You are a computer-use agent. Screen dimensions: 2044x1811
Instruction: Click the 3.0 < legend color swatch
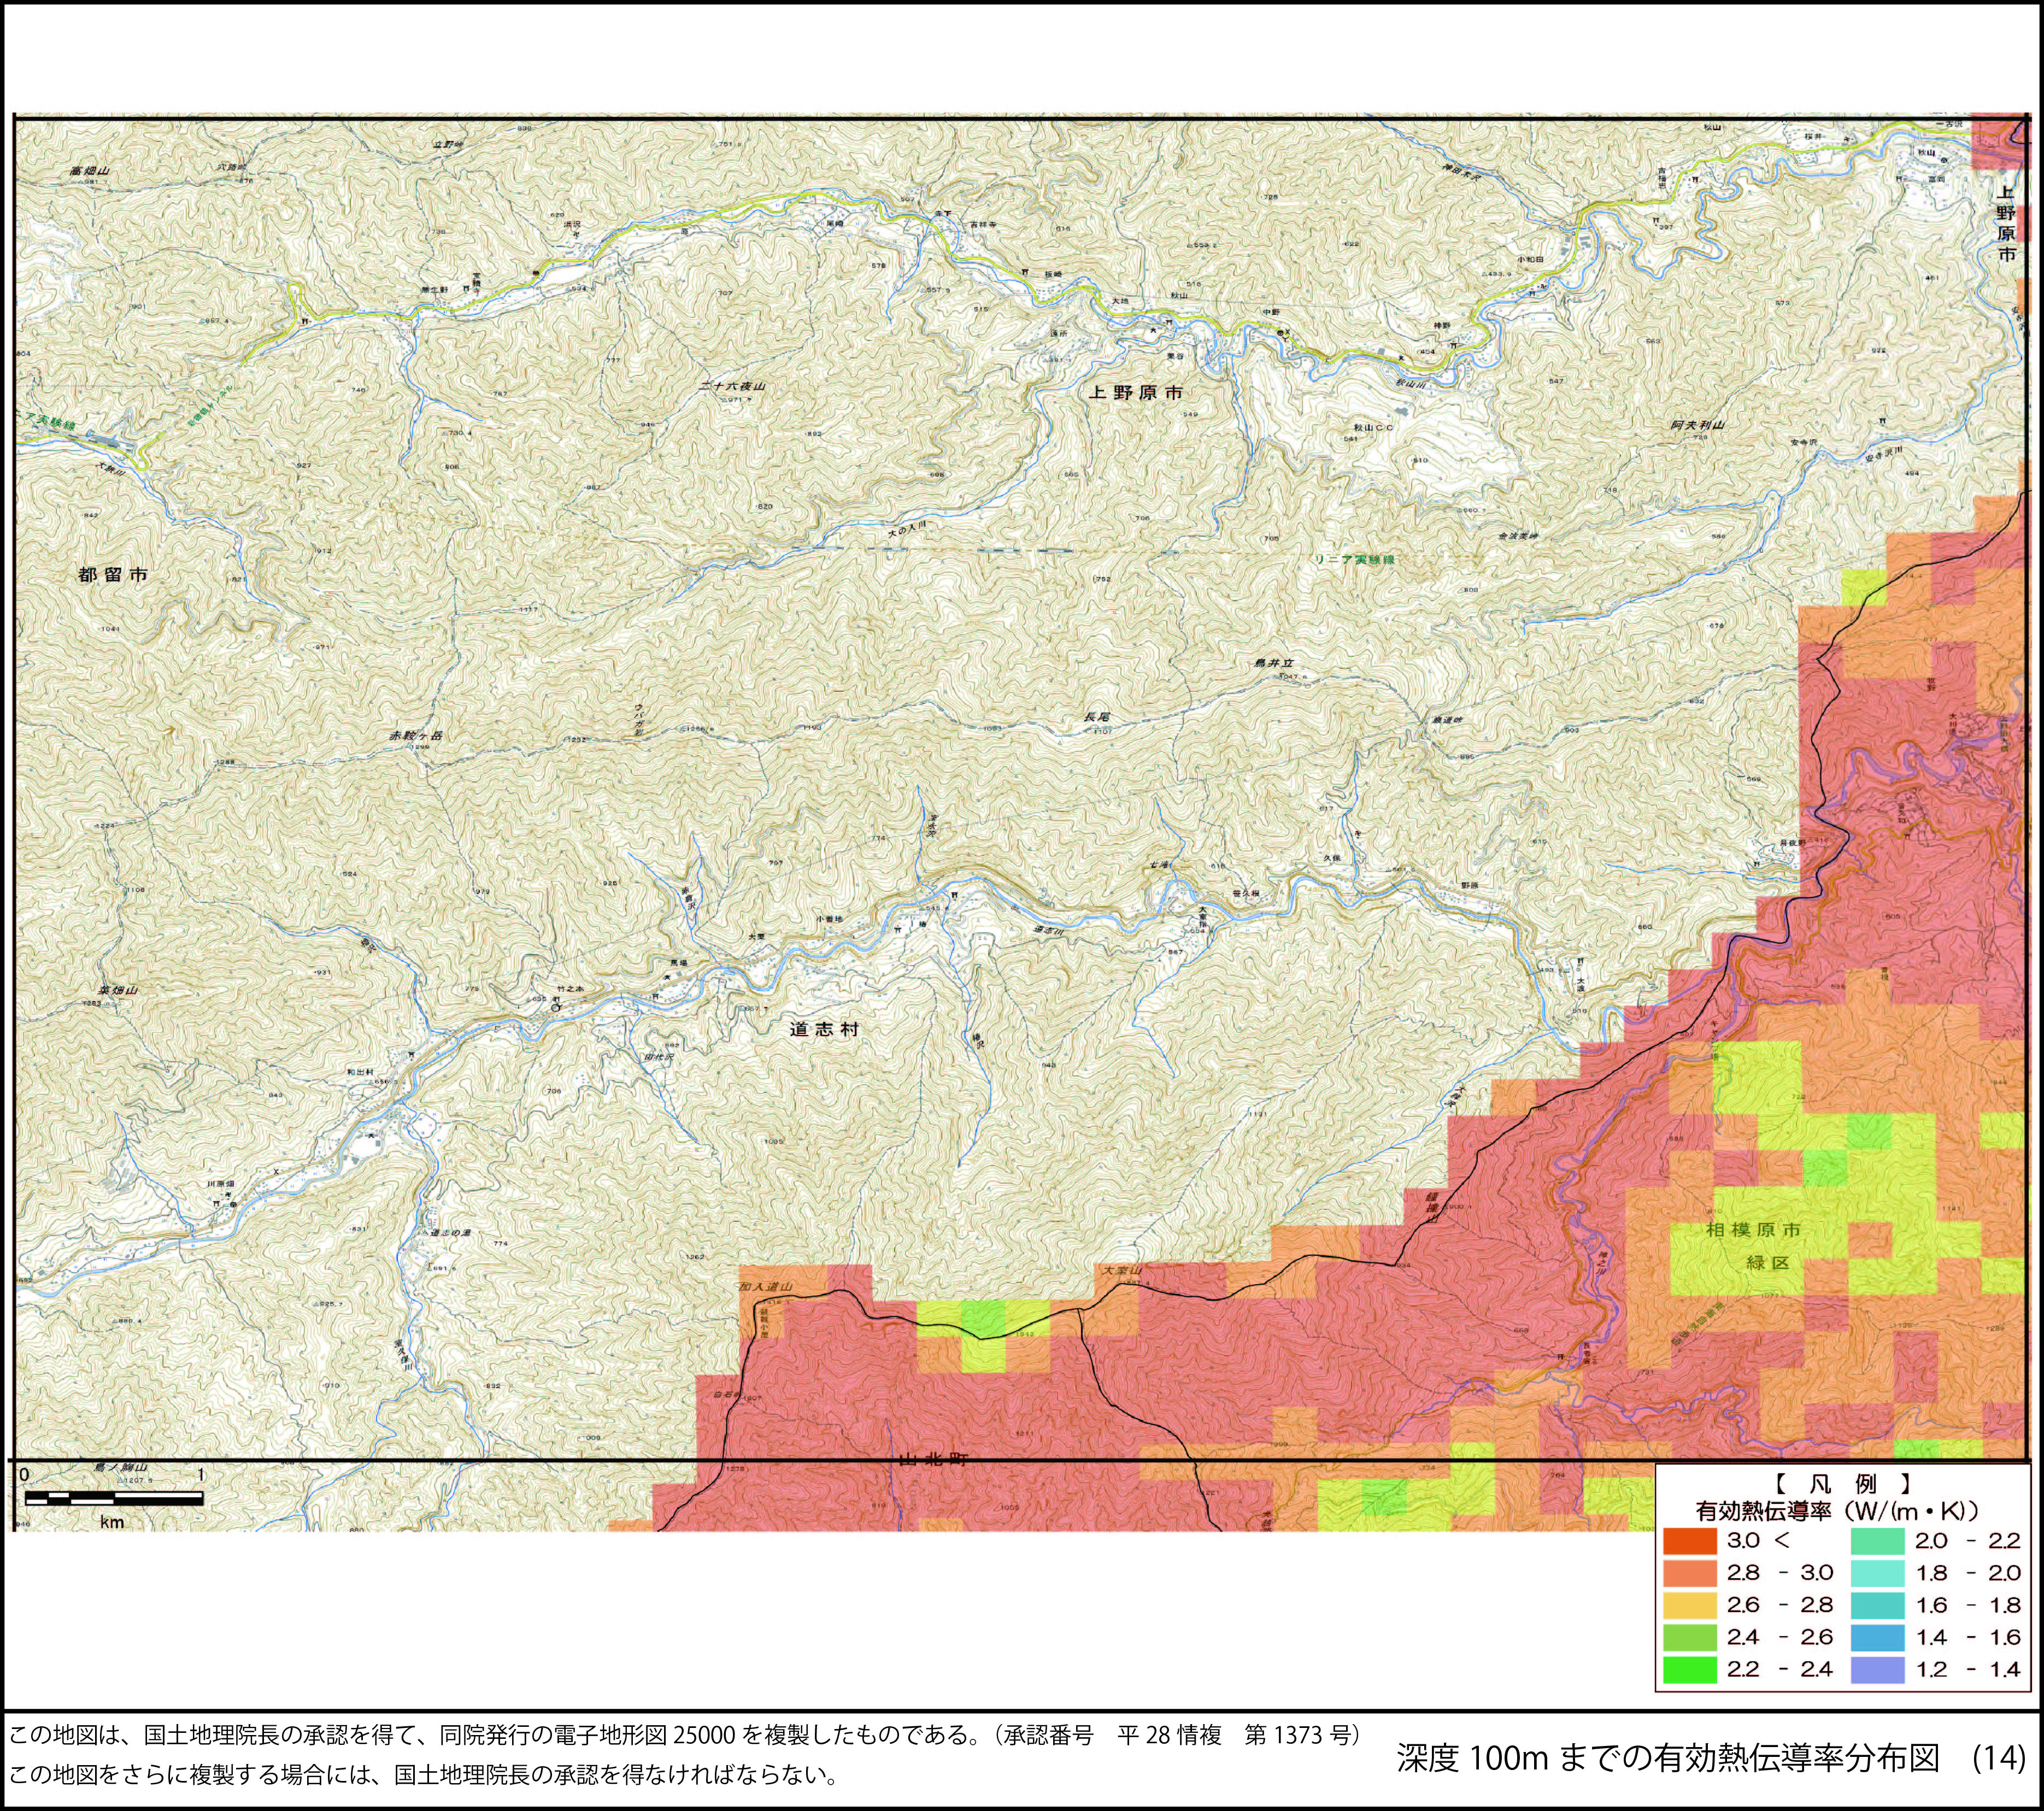point(1690,1541)
